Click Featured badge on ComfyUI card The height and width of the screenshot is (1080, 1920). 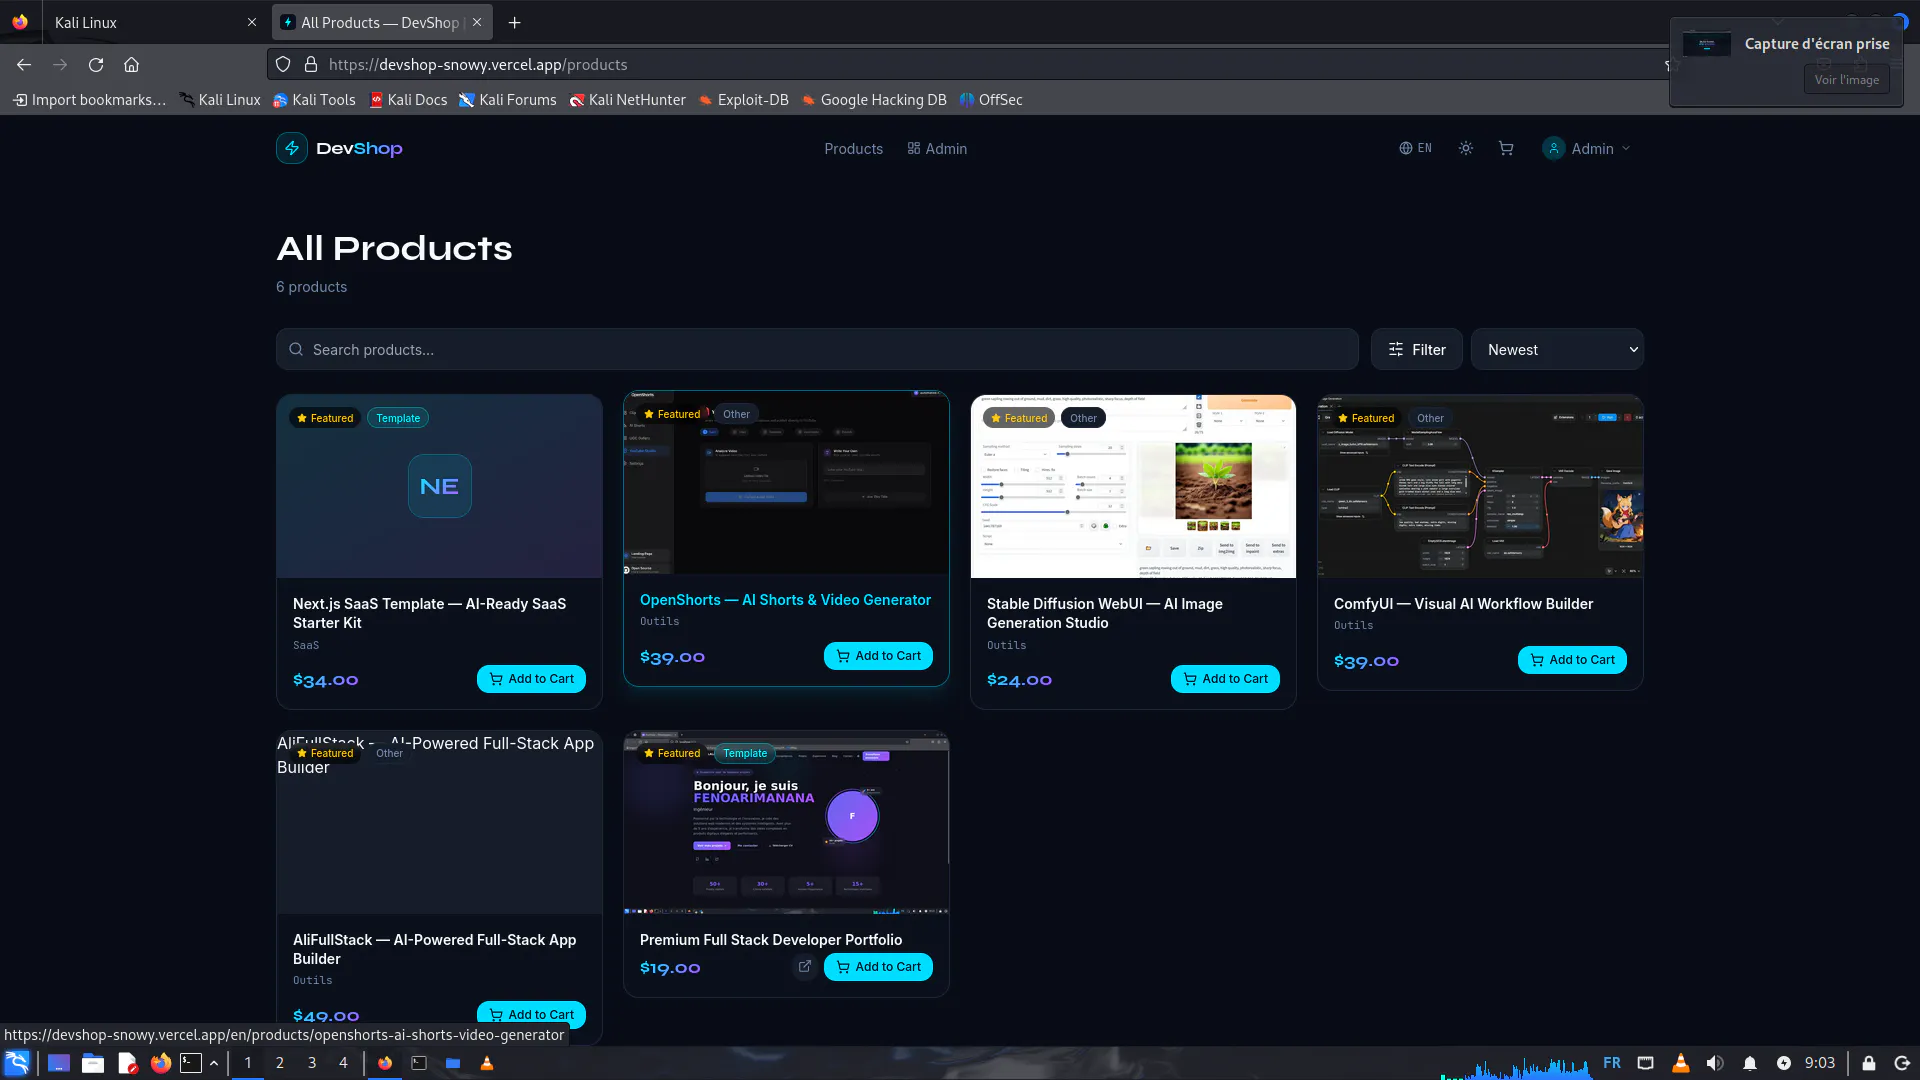1365,418
